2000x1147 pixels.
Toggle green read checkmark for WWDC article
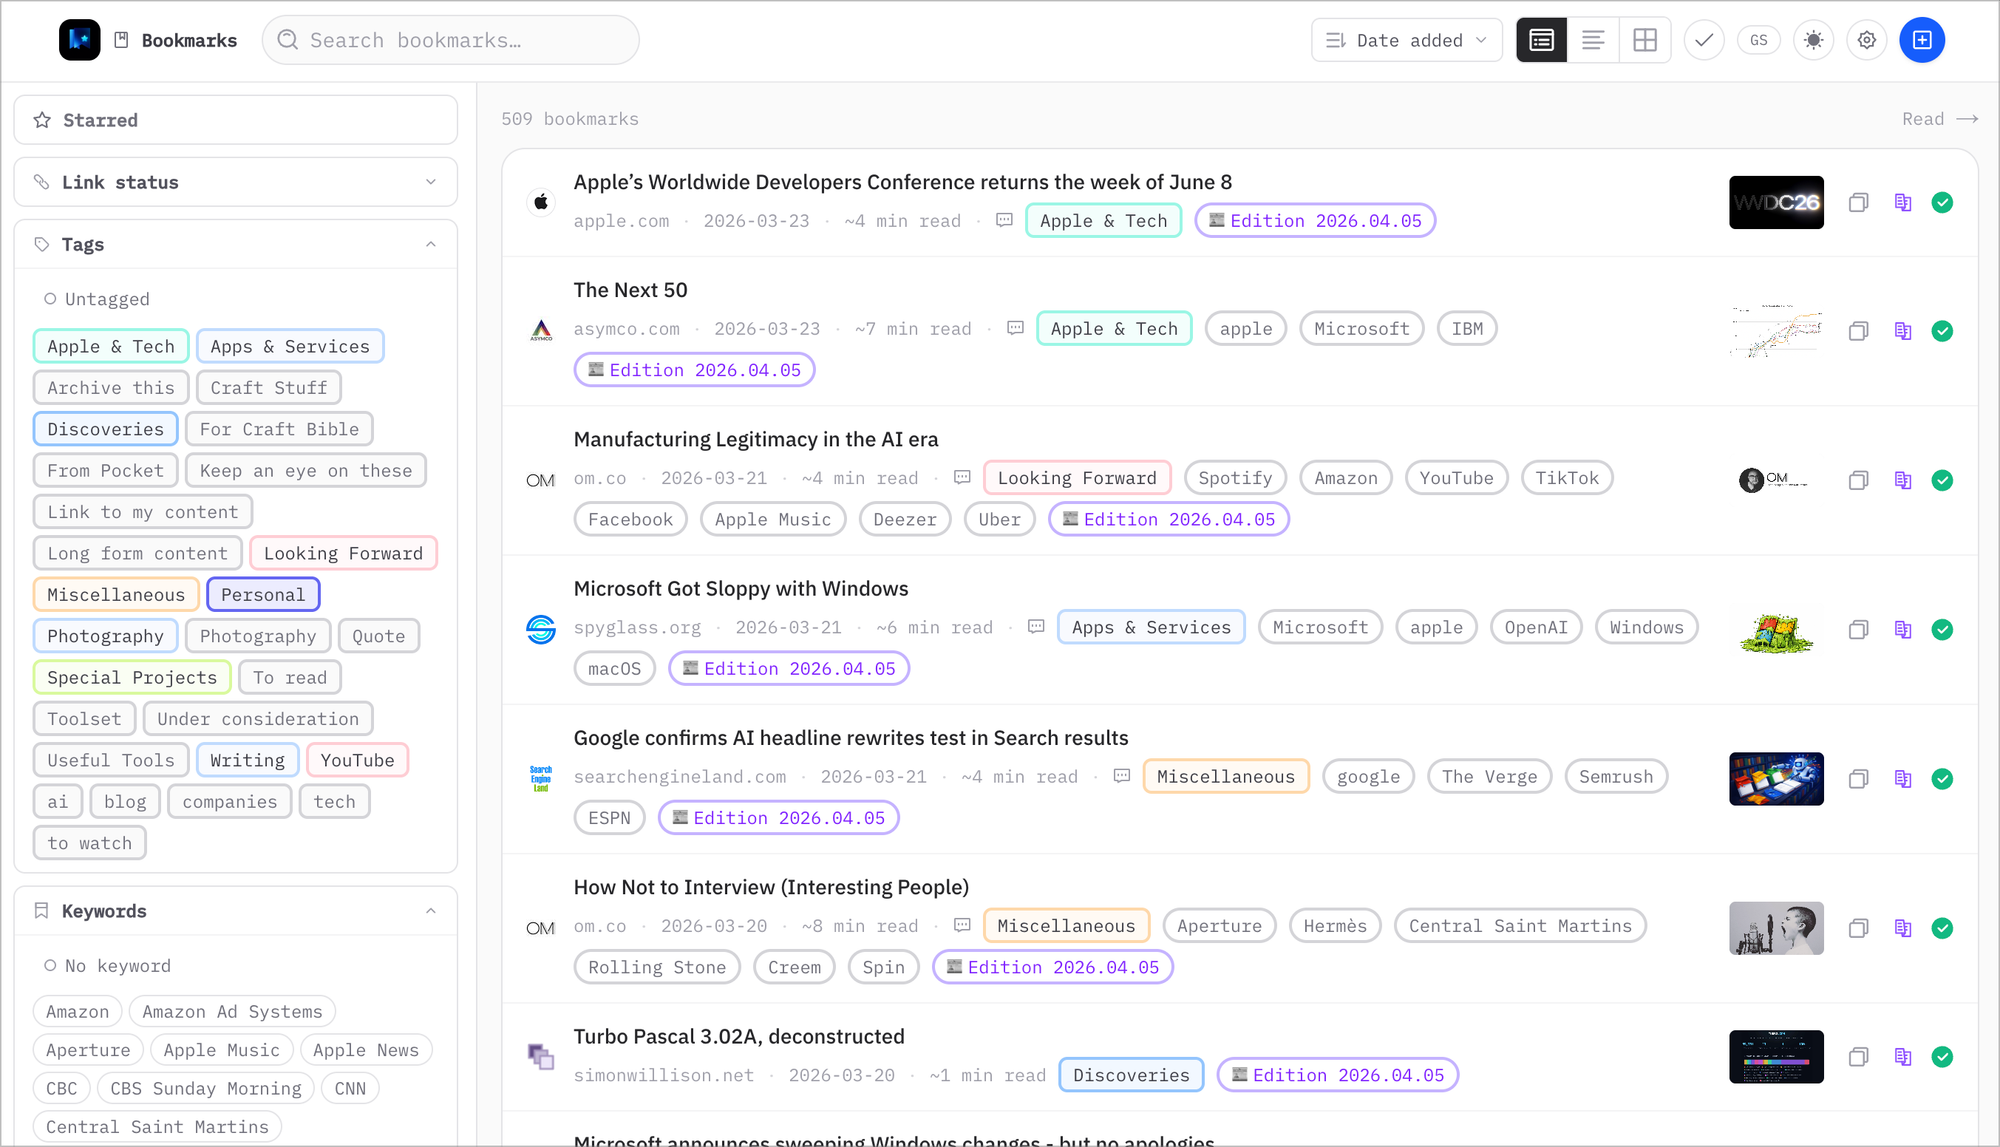tap(1942, 203)
